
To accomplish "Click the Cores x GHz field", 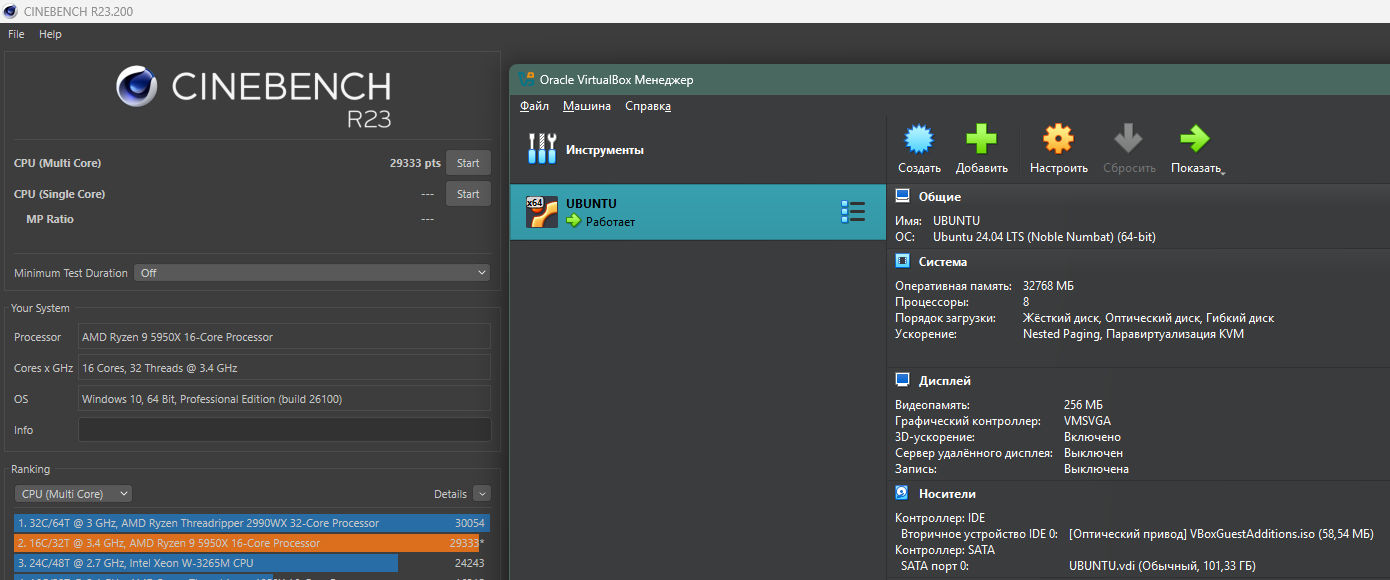I will point(284,368).
